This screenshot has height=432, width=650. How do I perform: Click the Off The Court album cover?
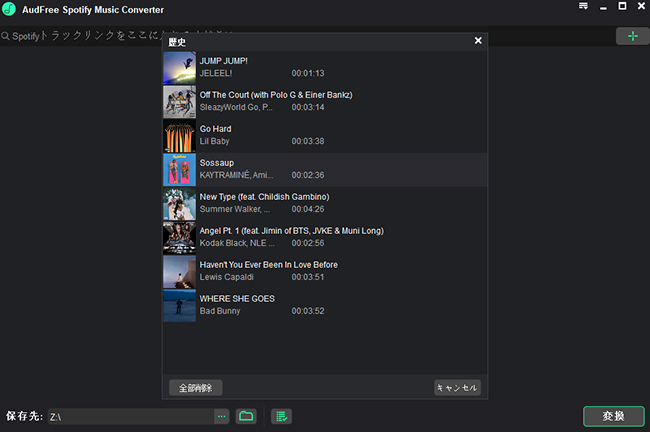tap(179, 102)
